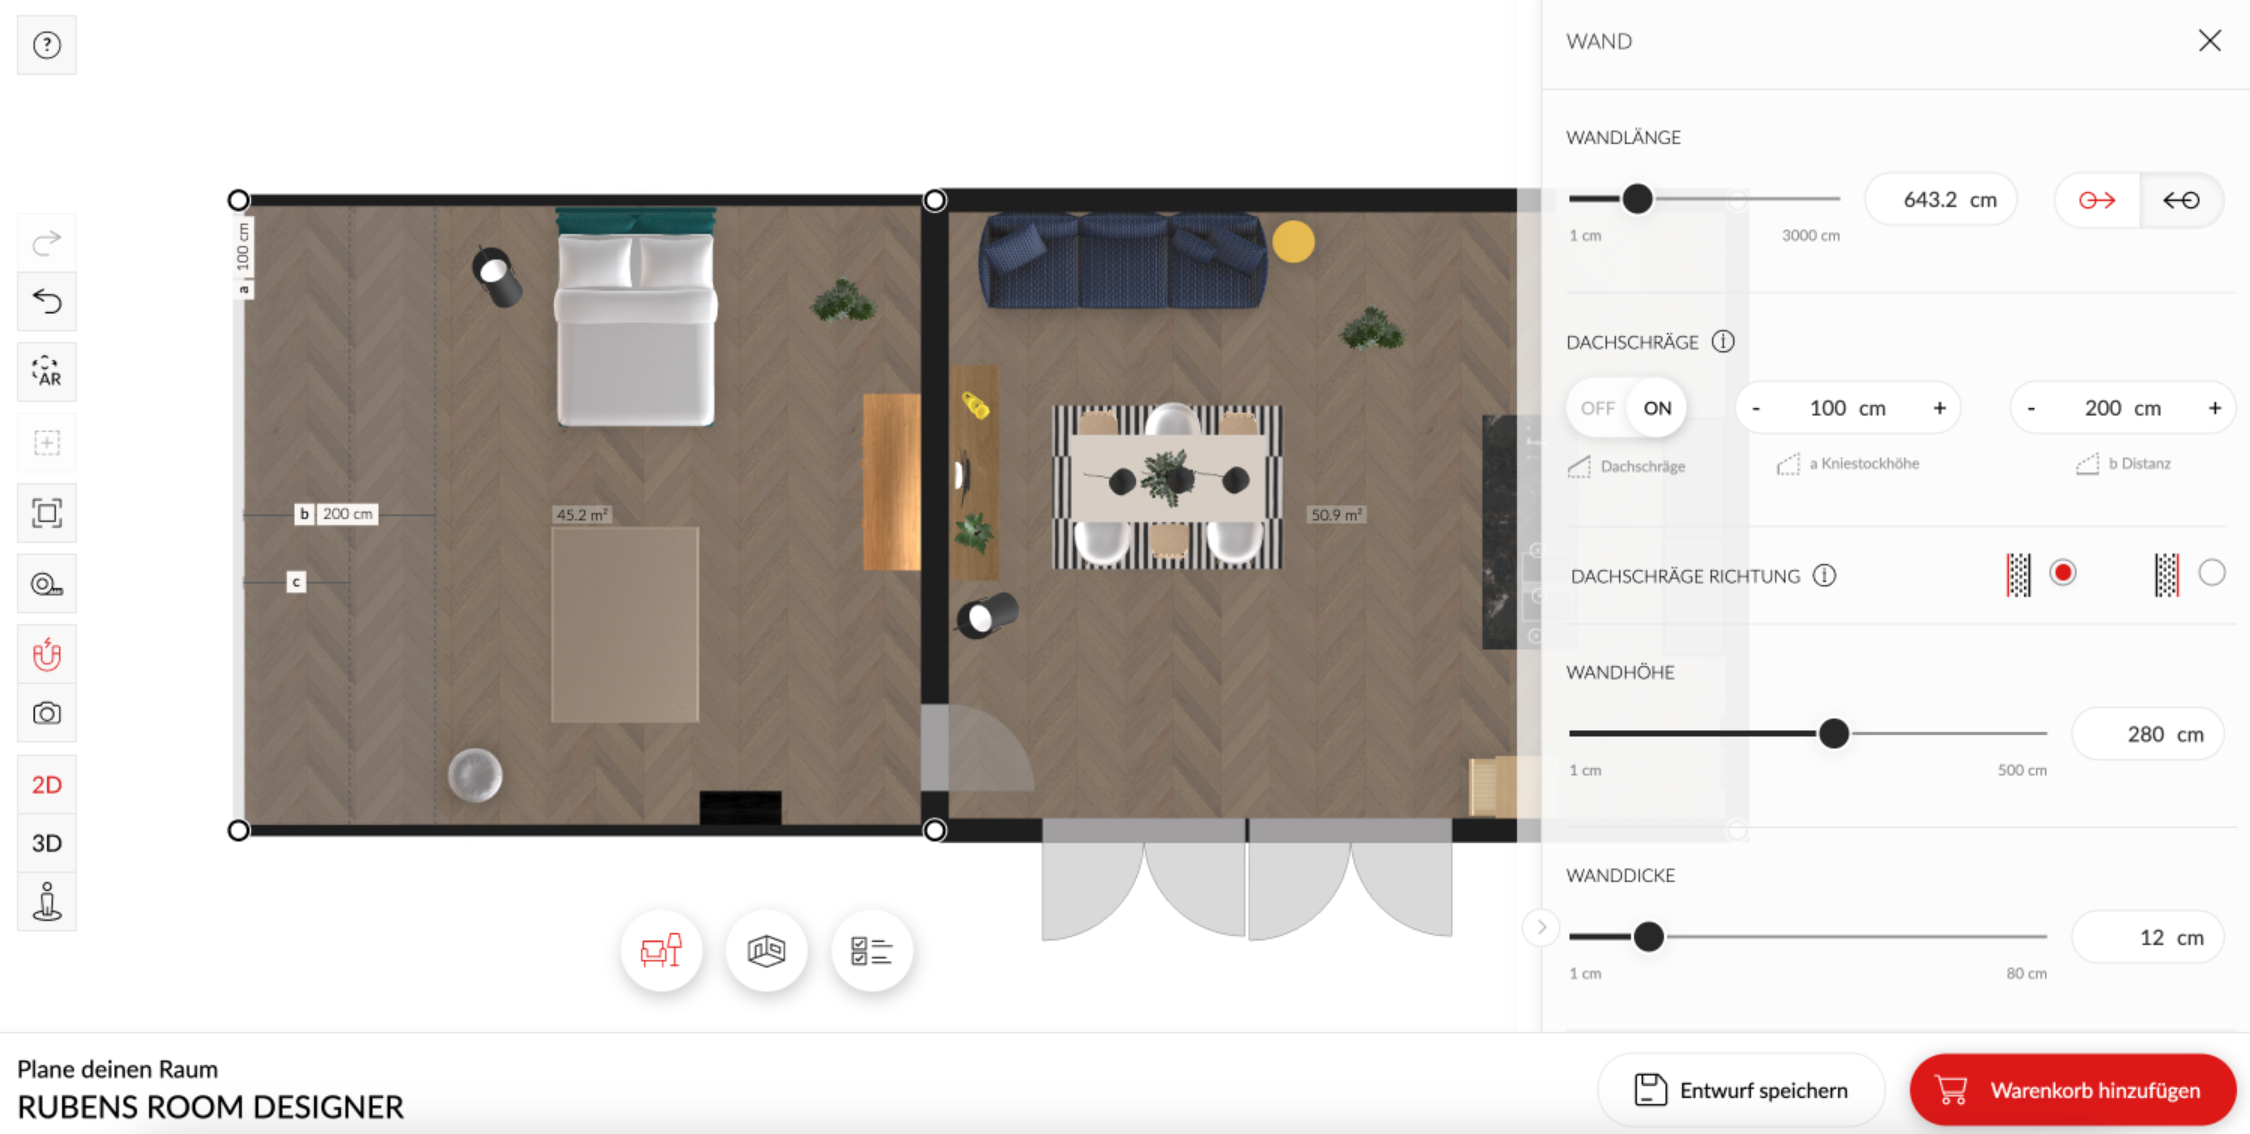Screen dimensions: 2250x1134
Task: Click Warenkorb hinzufügen button
Action: click(x=2072, y=1090)
